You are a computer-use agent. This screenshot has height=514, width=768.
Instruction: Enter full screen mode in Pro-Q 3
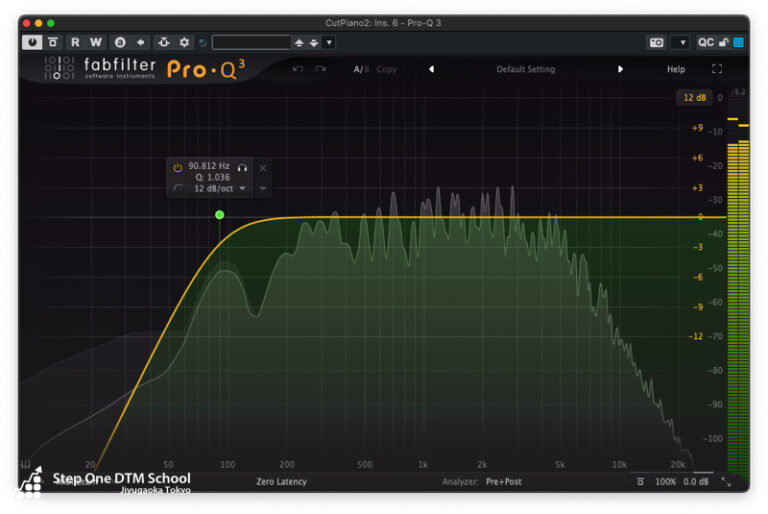tap(717, 69)
